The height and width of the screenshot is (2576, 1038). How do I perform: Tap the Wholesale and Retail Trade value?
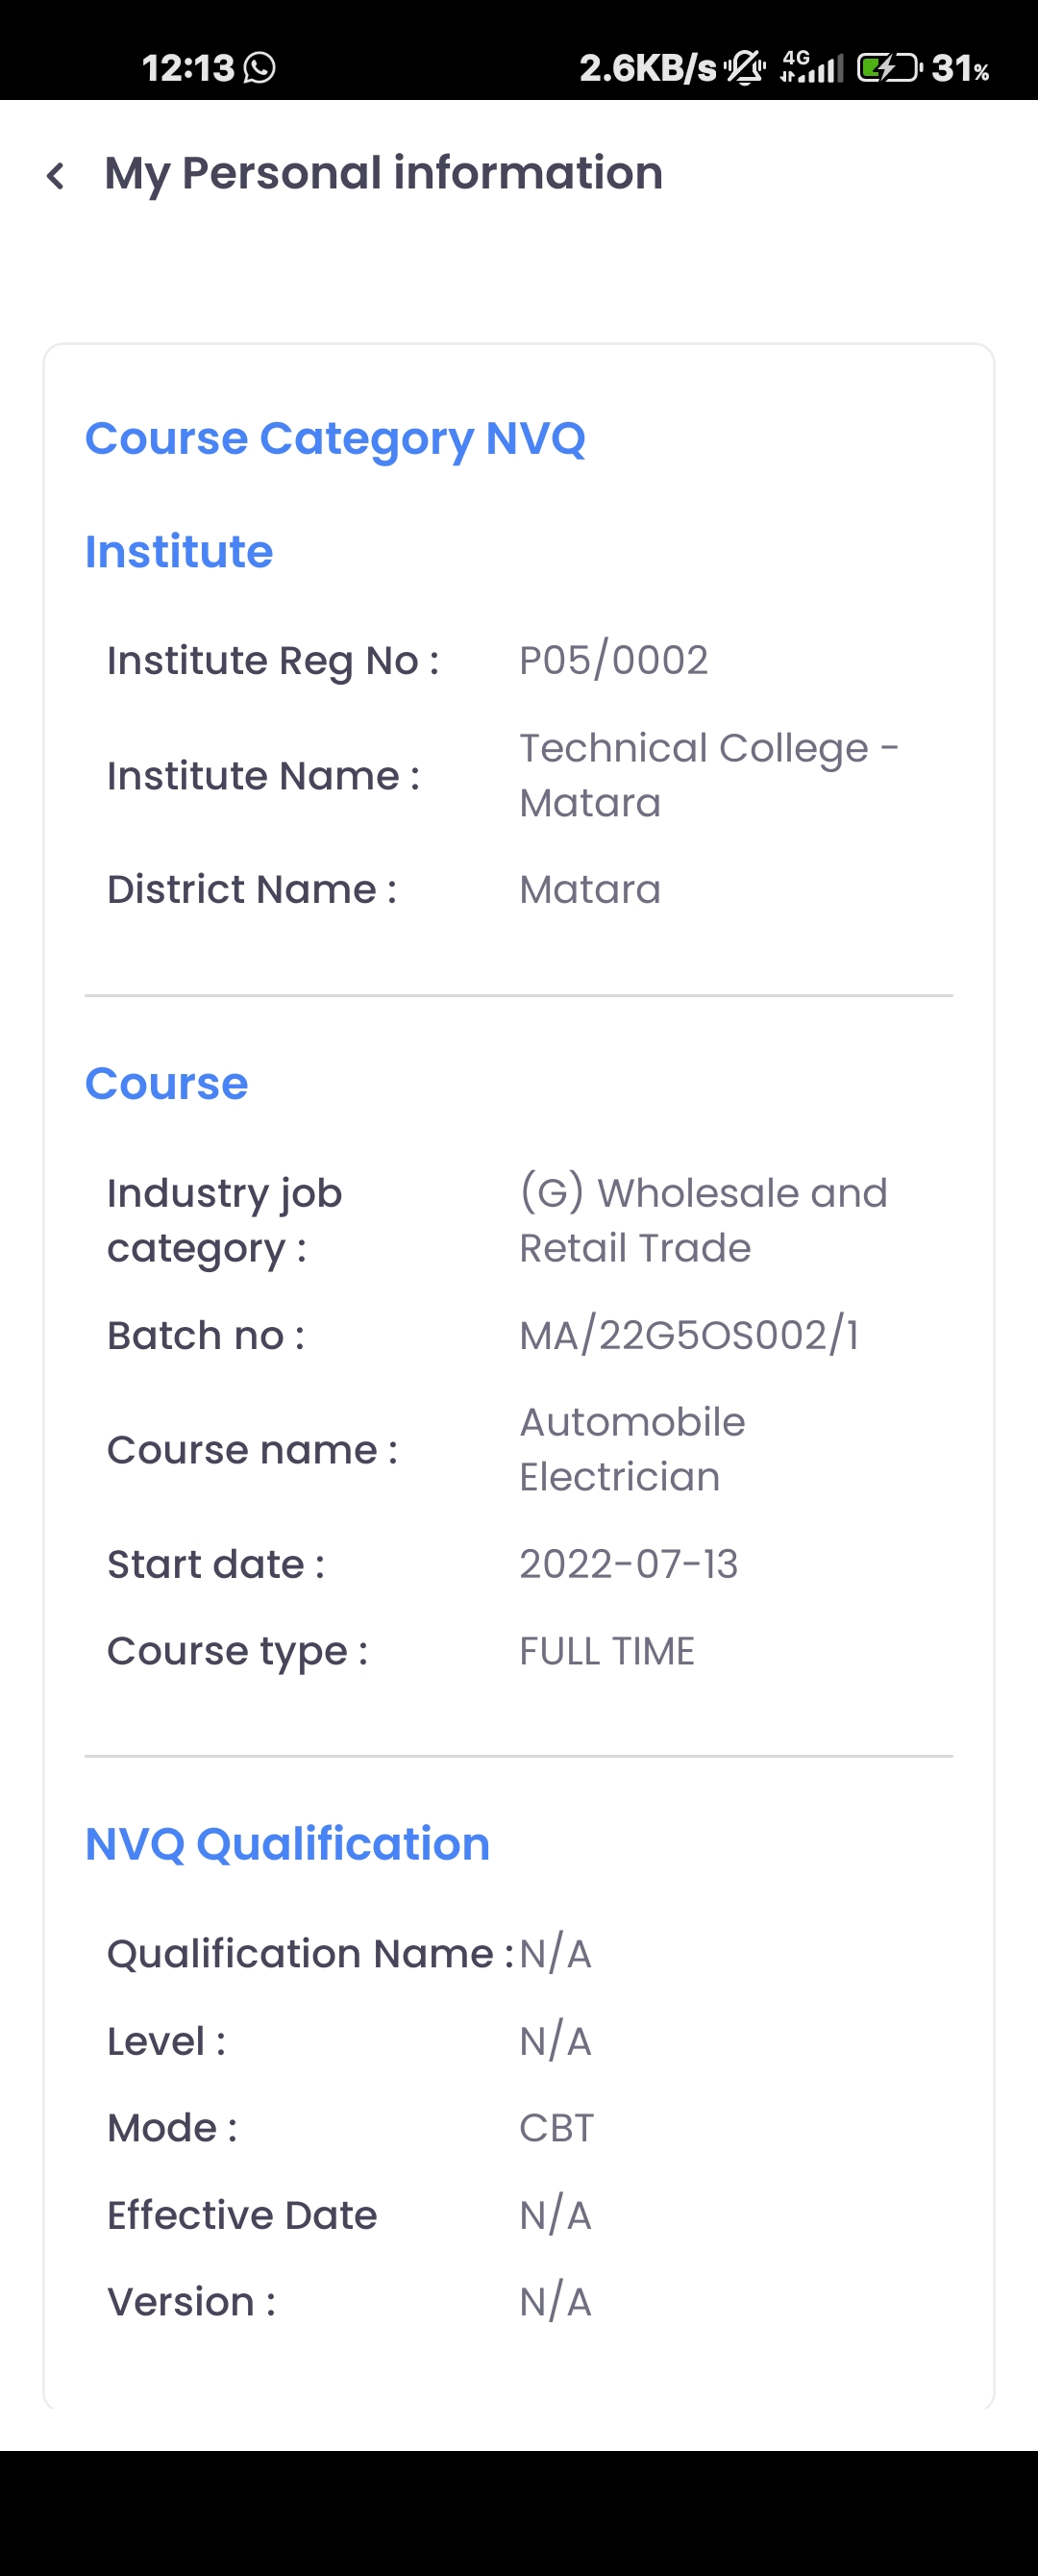[x=703, y=1220]
